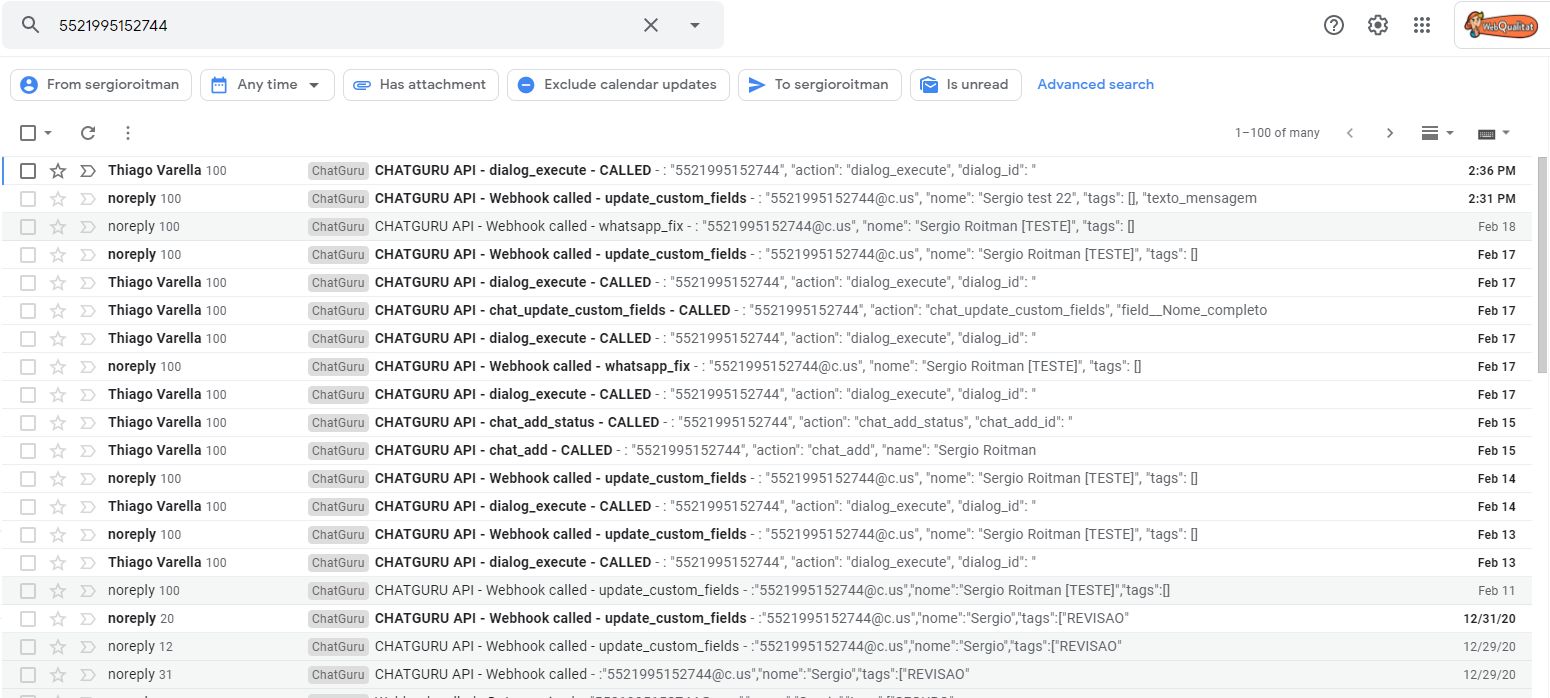Mark the 2:31 PM noreply email as important
Viewport: 1550px width, 698px height.
87,199
